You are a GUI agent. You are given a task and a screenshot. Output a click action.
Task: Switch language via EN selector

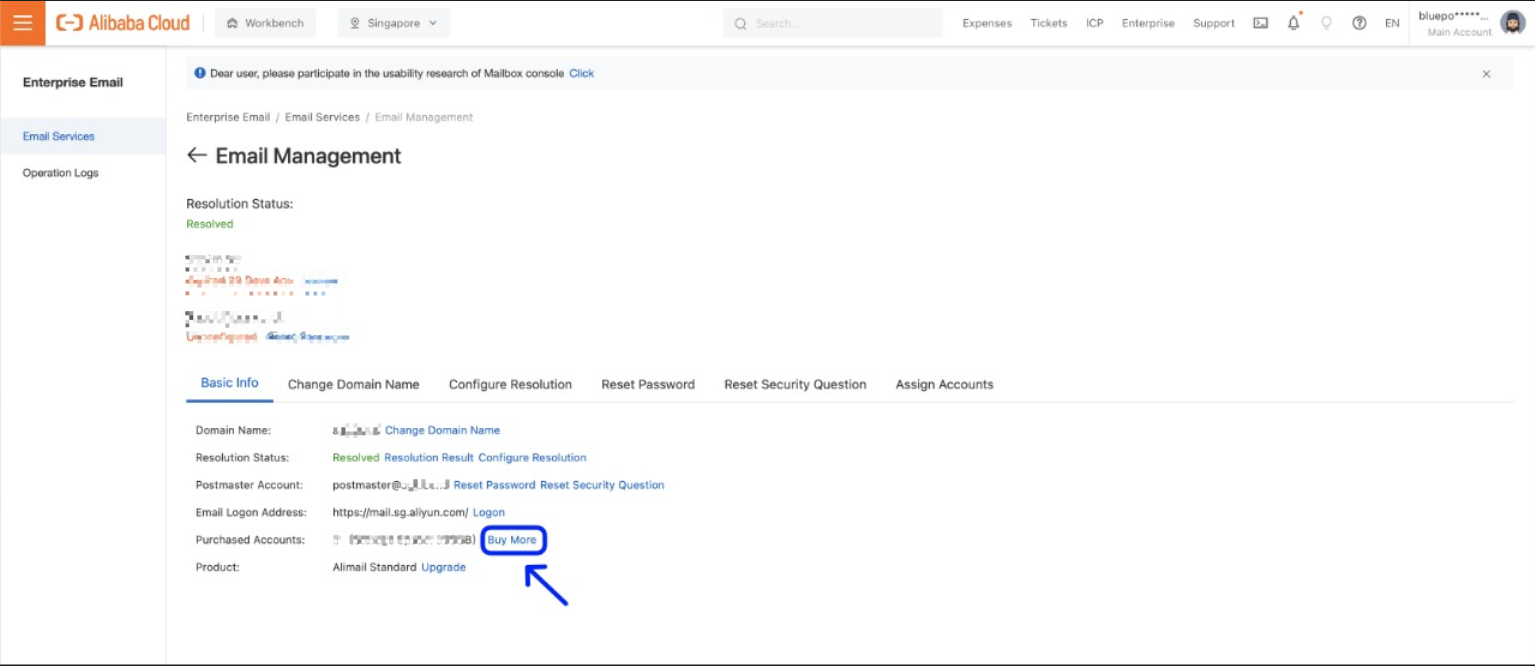click(x=1392, y=23)
